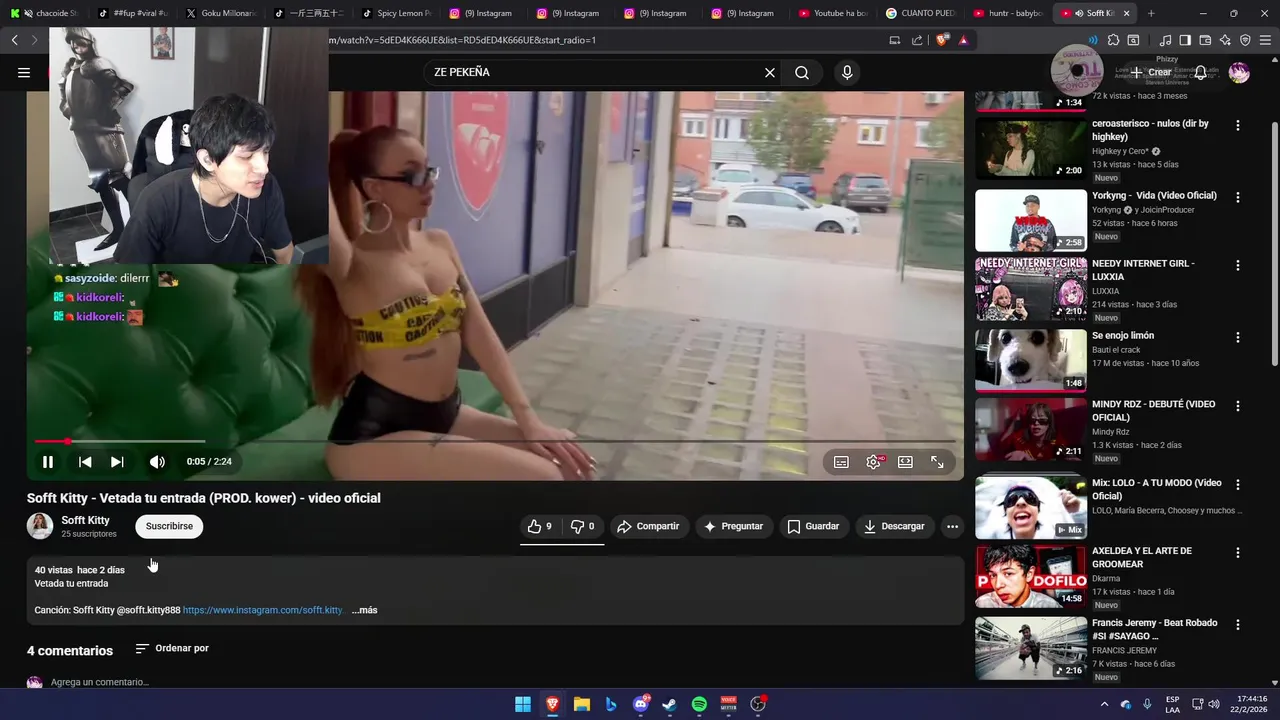This screenshot has height=720, width=1280.
Task: Skip to the next video in player
Action: tap(117, 462)
